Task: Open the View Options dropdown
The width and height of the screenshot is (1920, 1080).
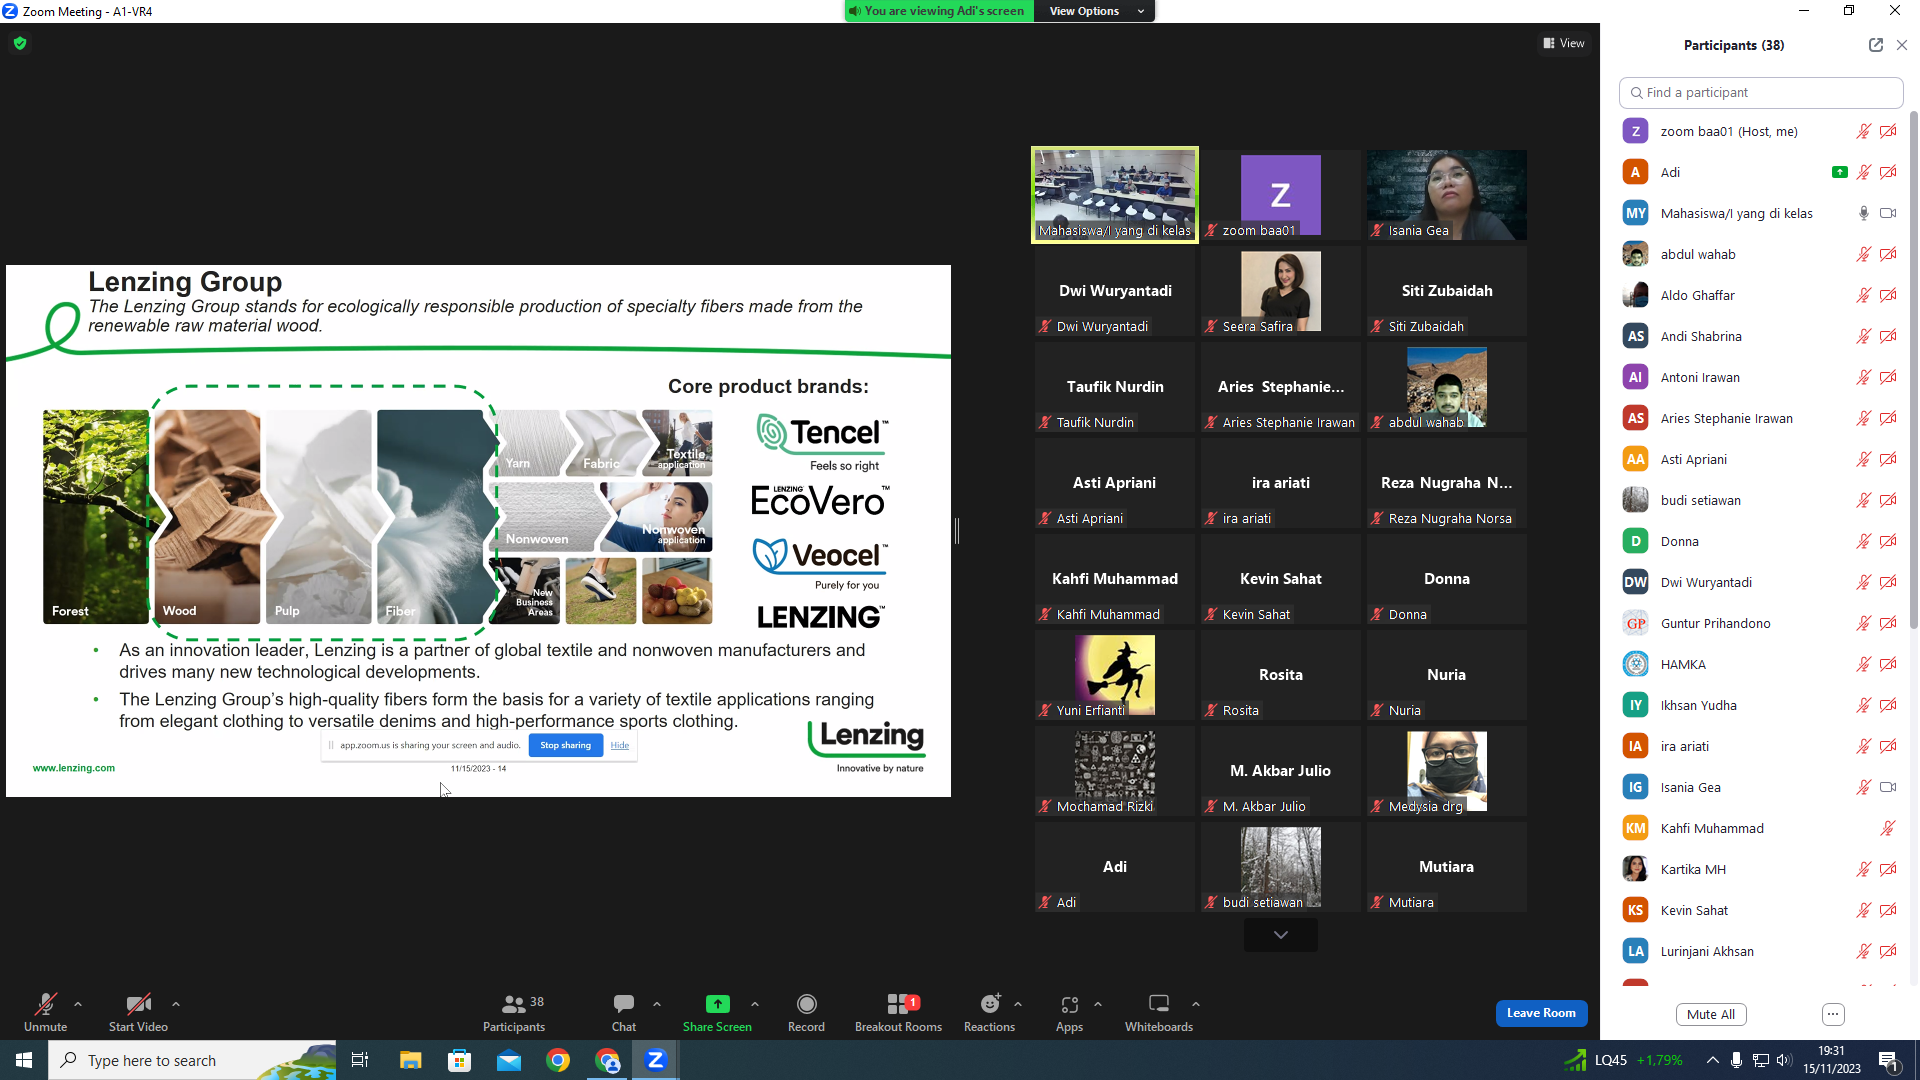Action: click(x=1096, y=11)
